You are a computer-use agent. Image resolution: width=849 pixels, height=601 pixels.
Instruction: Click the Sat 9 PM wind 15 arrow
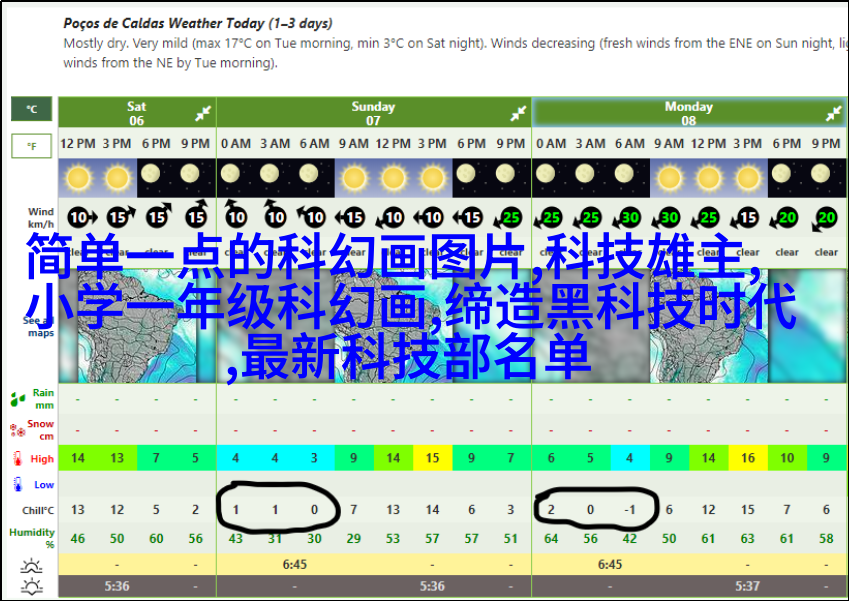[197, 214]
